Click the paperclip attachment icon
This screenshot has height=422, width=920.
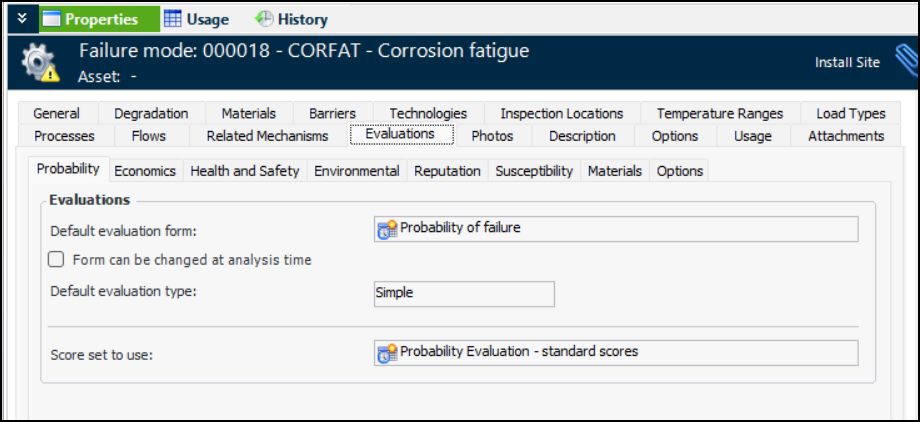click(x=906, y=62)
